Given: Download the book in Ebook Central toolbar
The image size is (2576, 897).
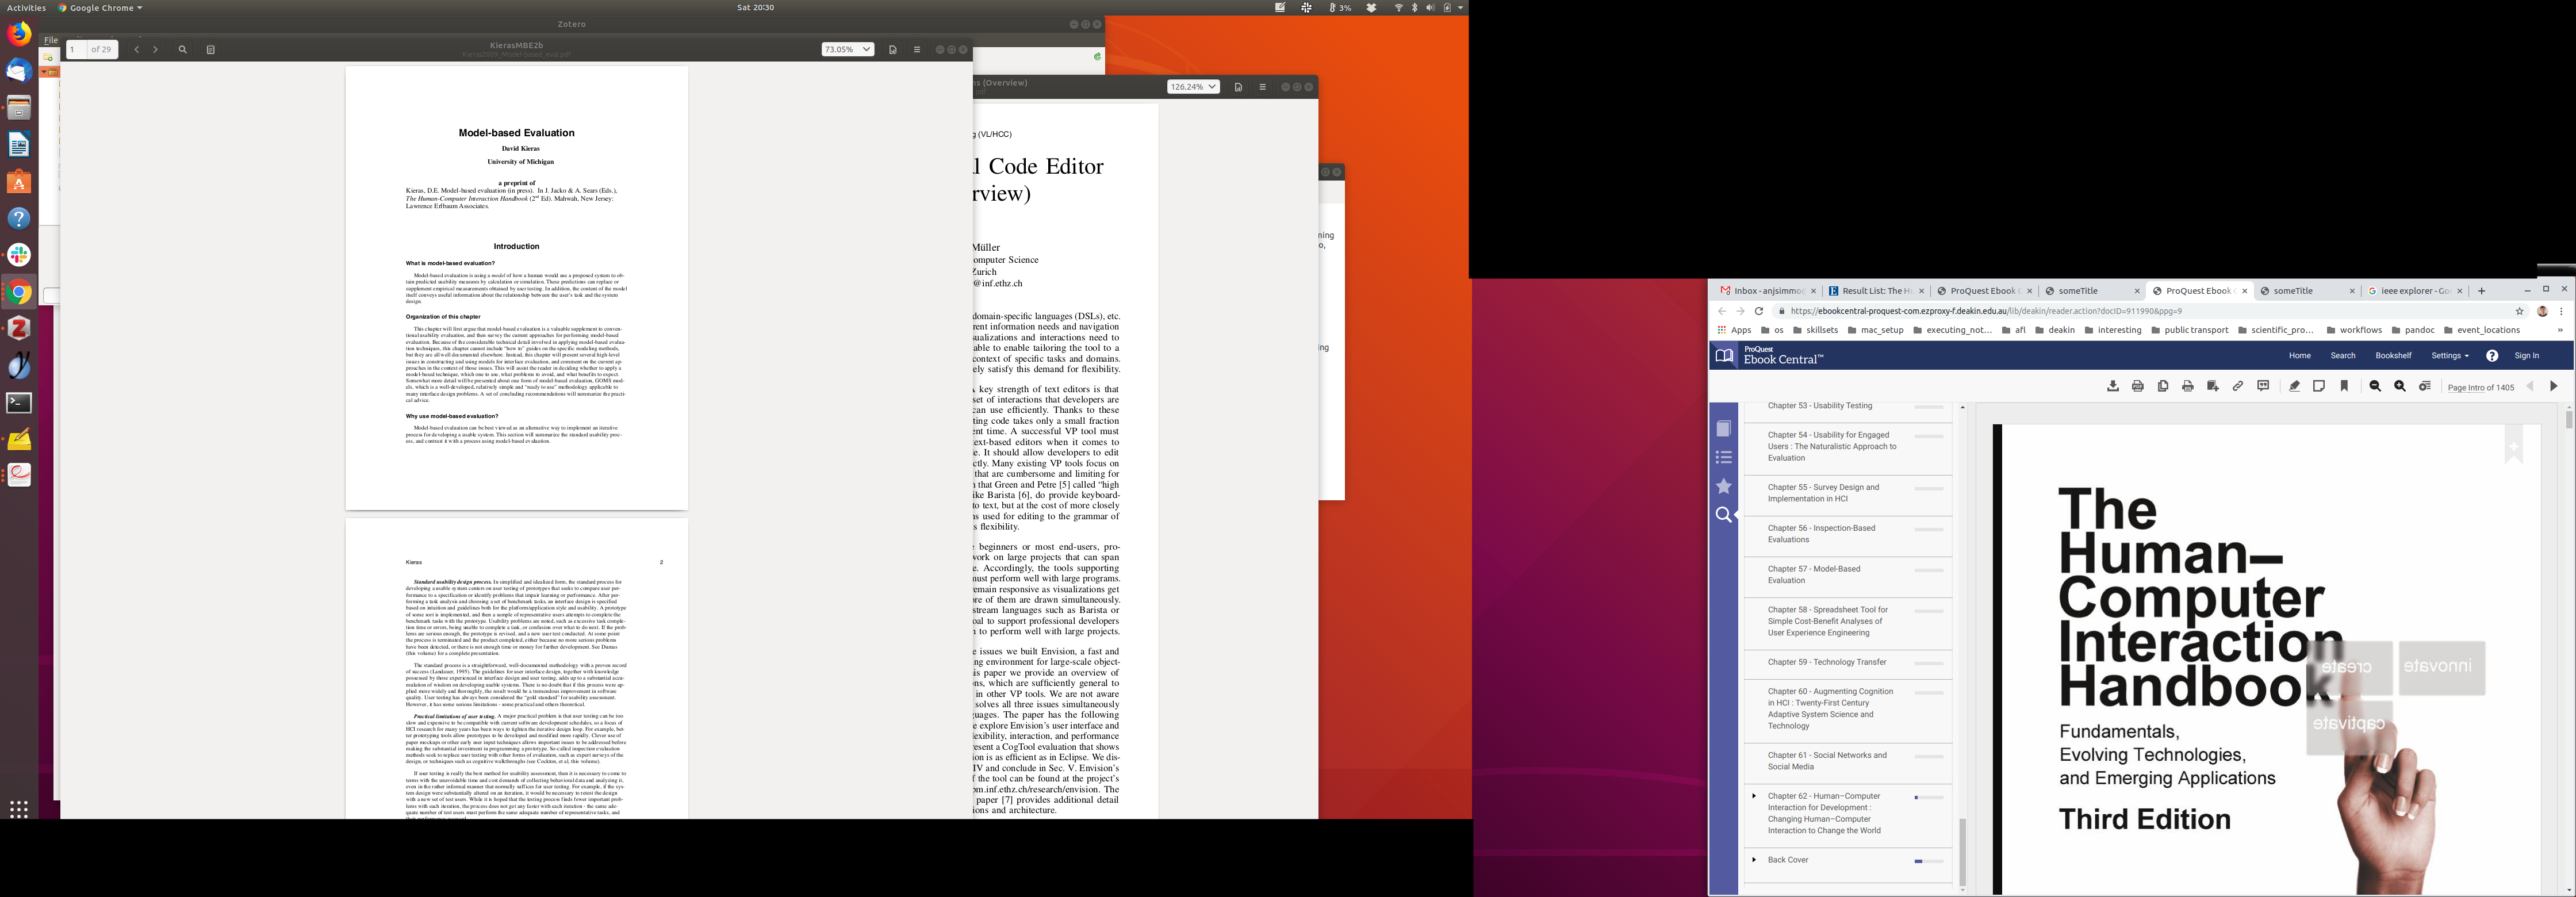Looking at the screenshot, I should pos(2112,387).
